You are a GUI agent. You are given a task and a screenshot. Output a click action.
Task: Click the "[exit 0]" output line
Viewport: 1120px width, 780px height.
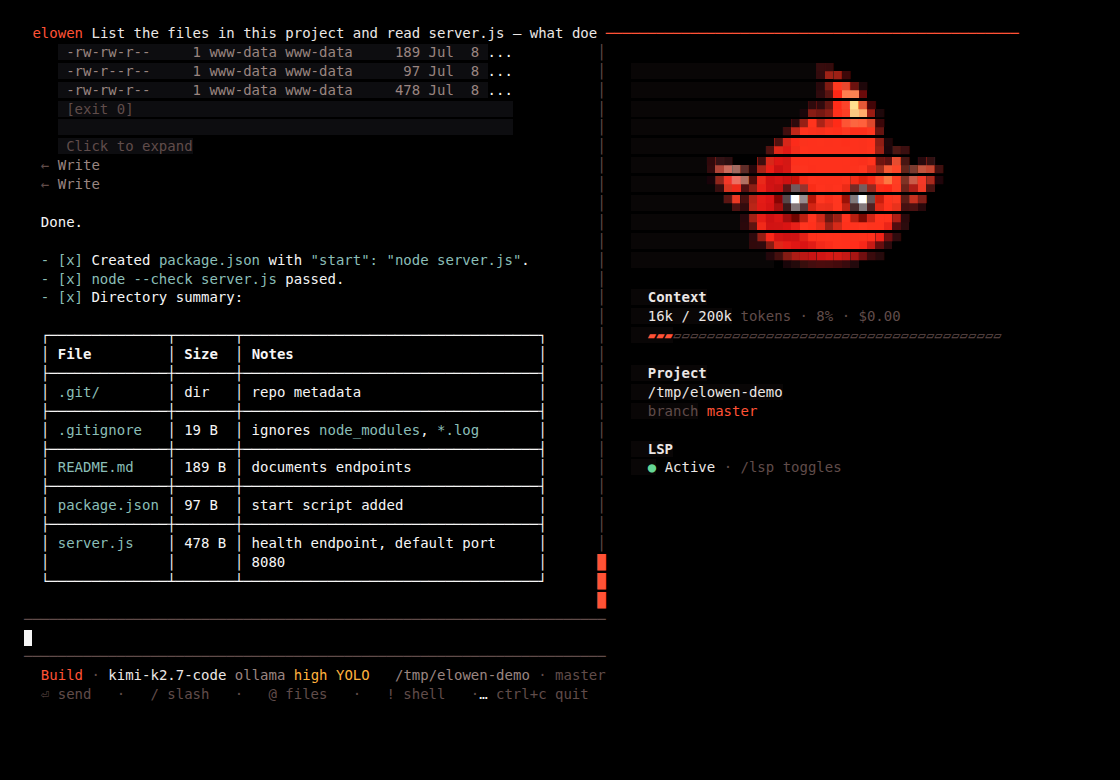[100, 109]
